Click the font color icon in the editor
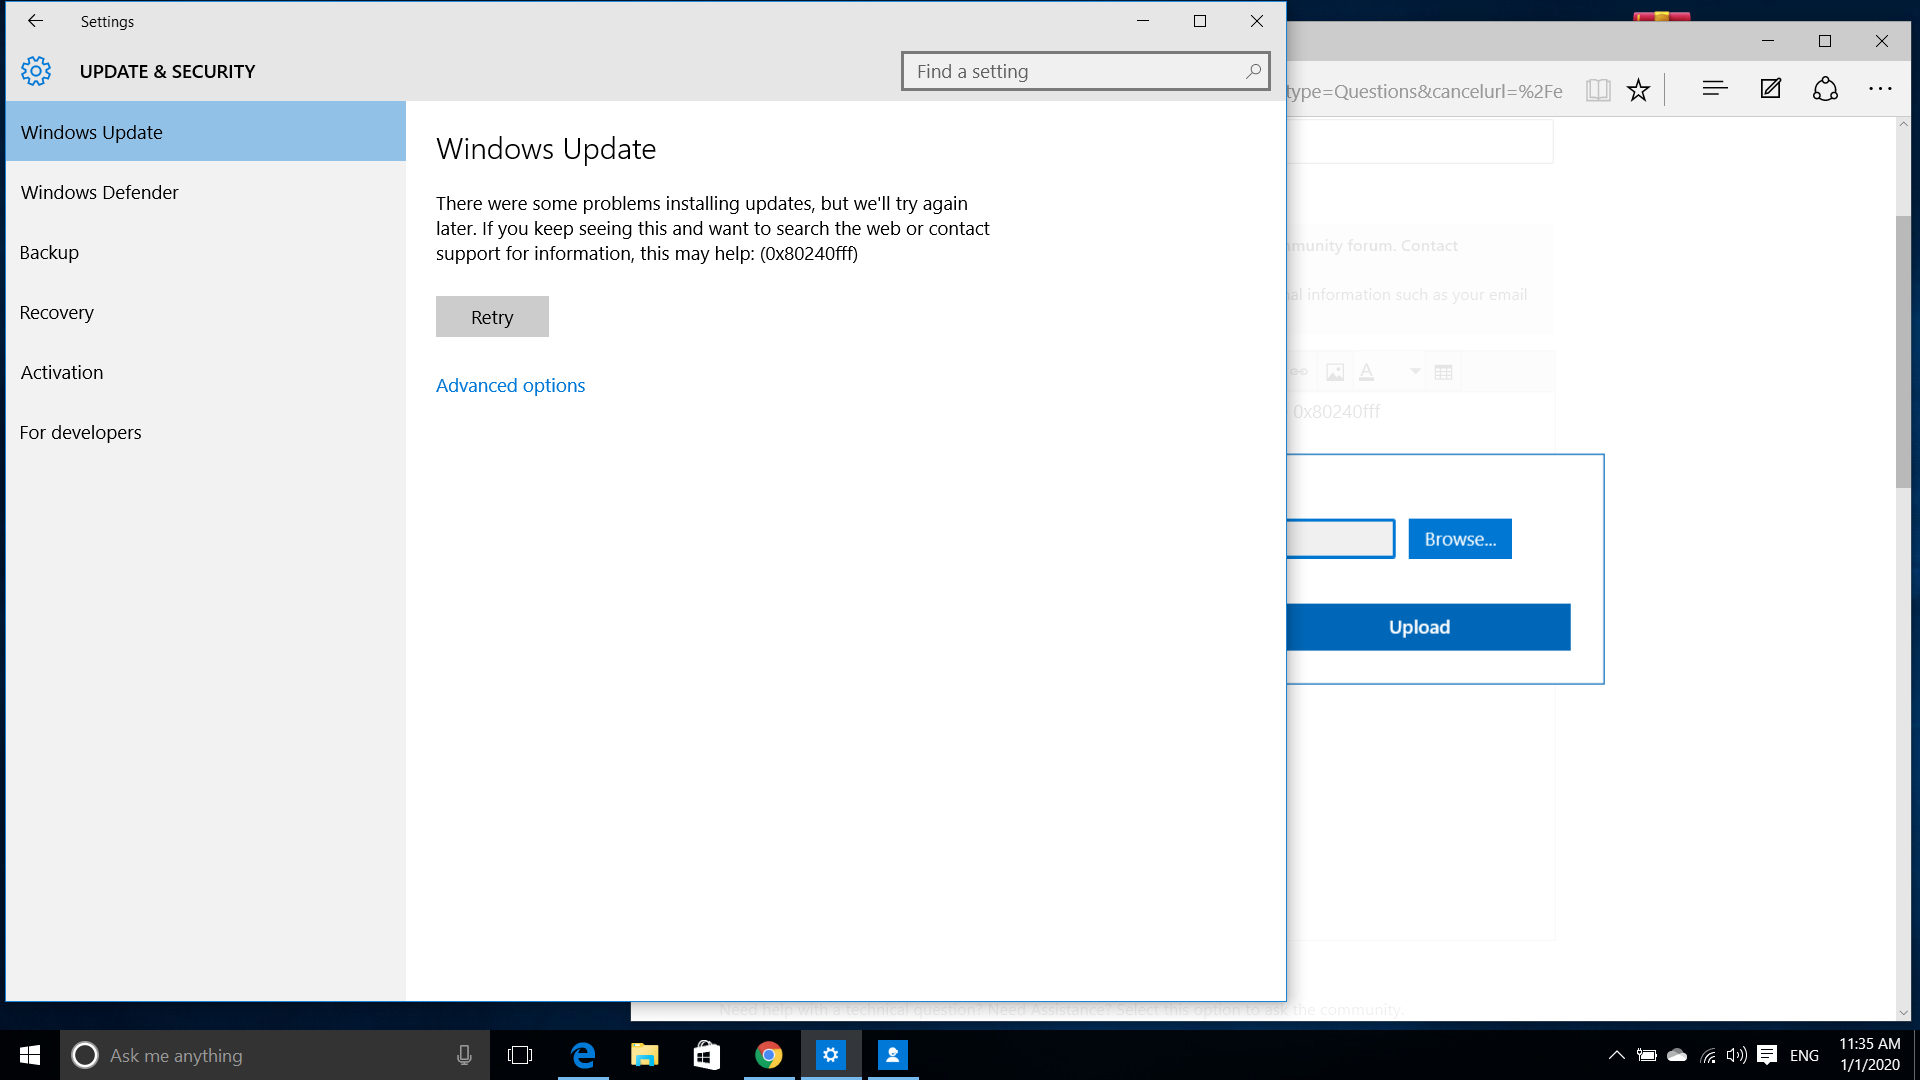Image resolution: width=1920 pixels, height=1080 pixels. (1367, 372)
